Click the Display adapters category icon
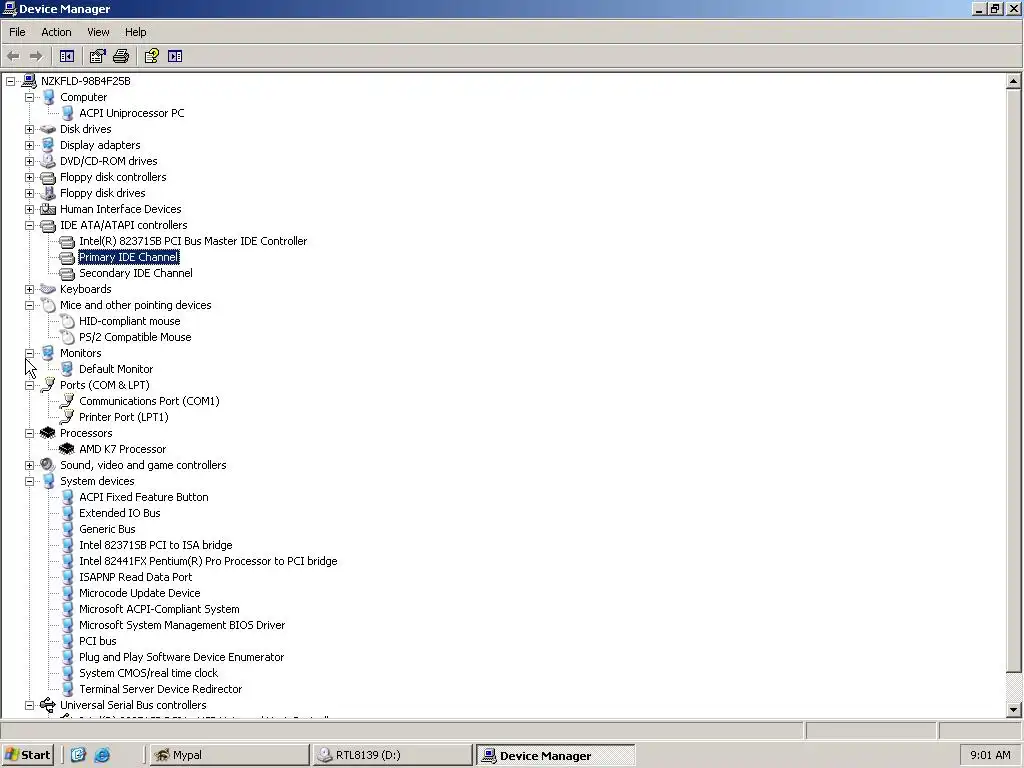This screenshot has width=1024, height=768. click(48, 145)
